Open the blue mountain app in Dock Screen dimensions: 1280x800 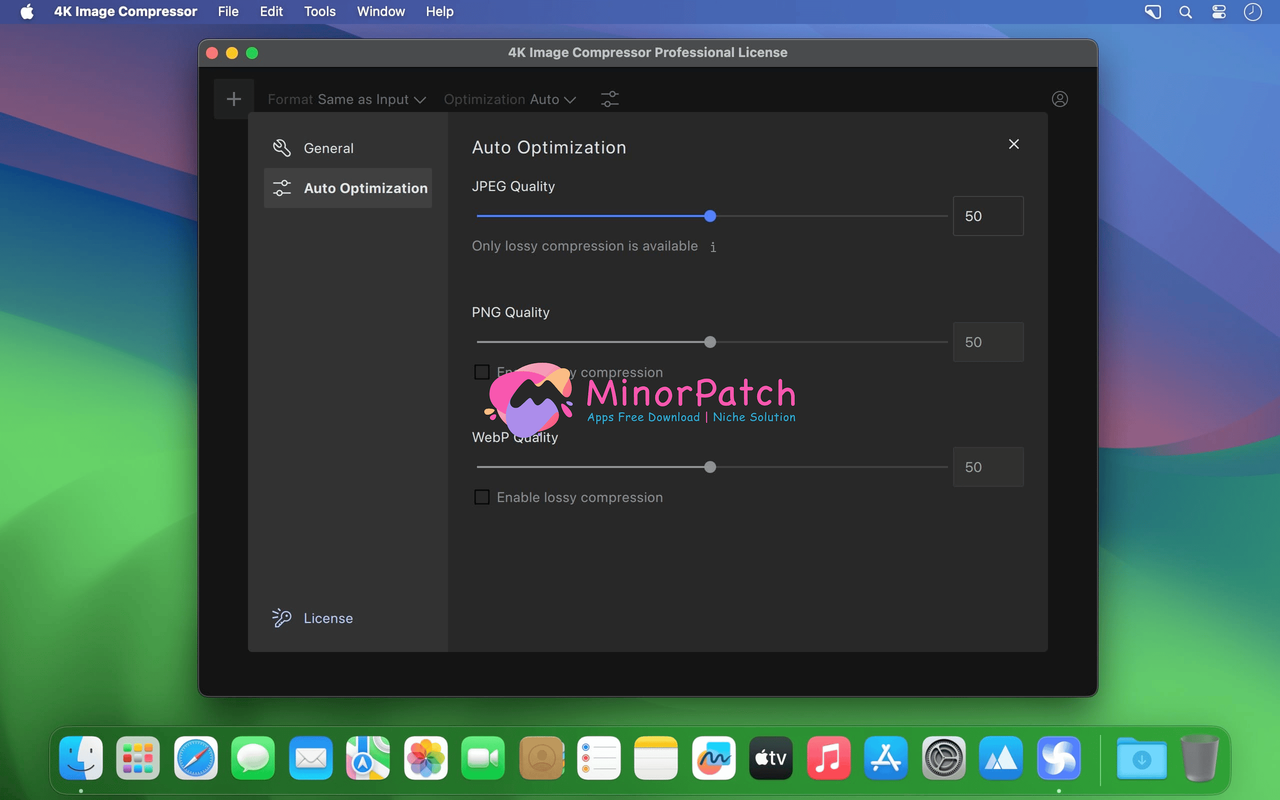[x=1001, y=758]
